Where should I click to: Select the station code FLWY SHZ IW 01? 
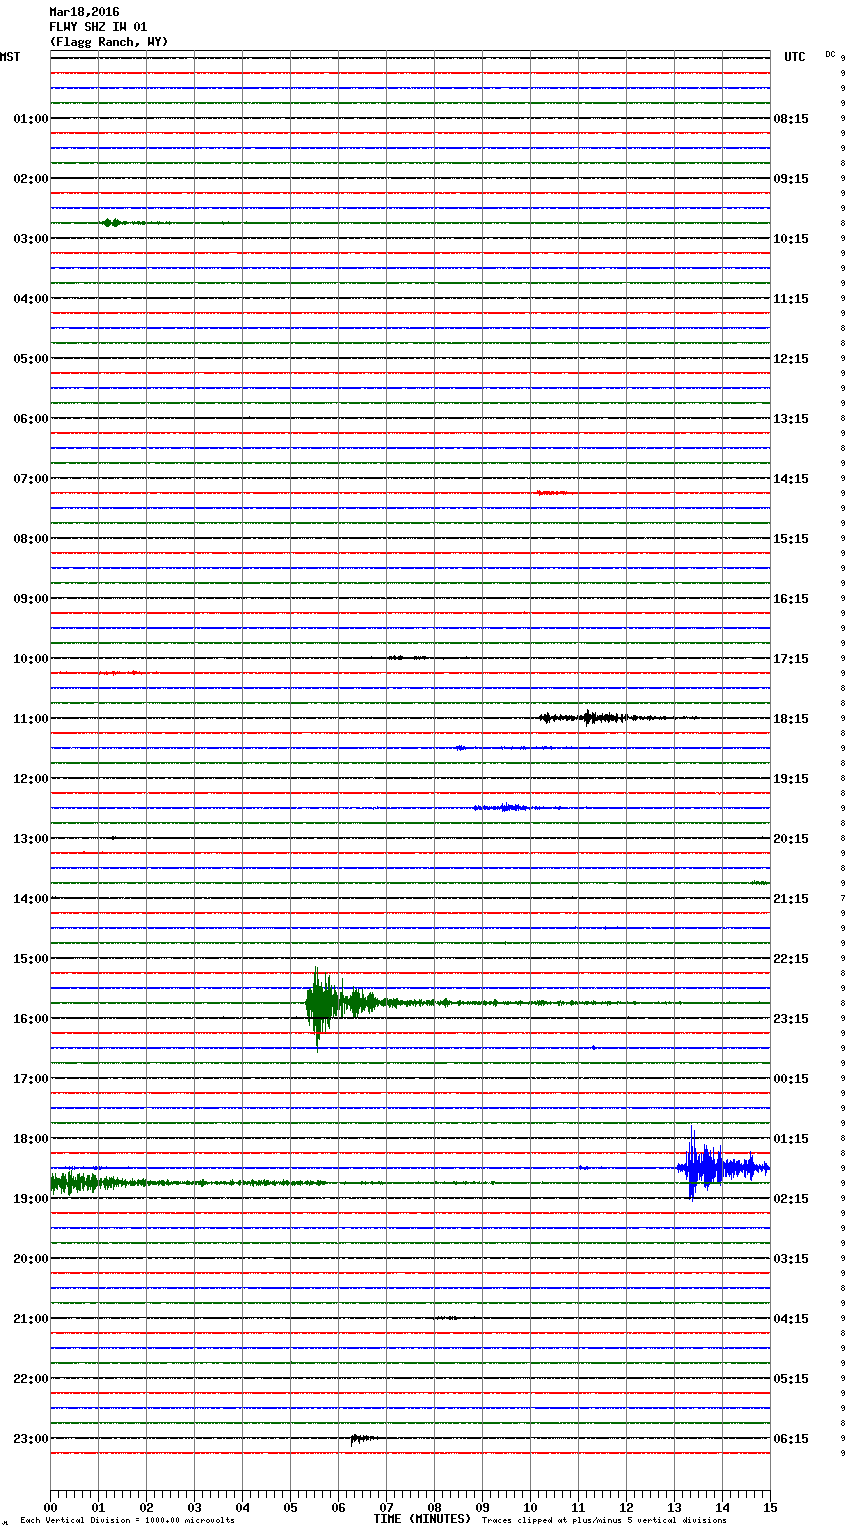pos(98,27)
